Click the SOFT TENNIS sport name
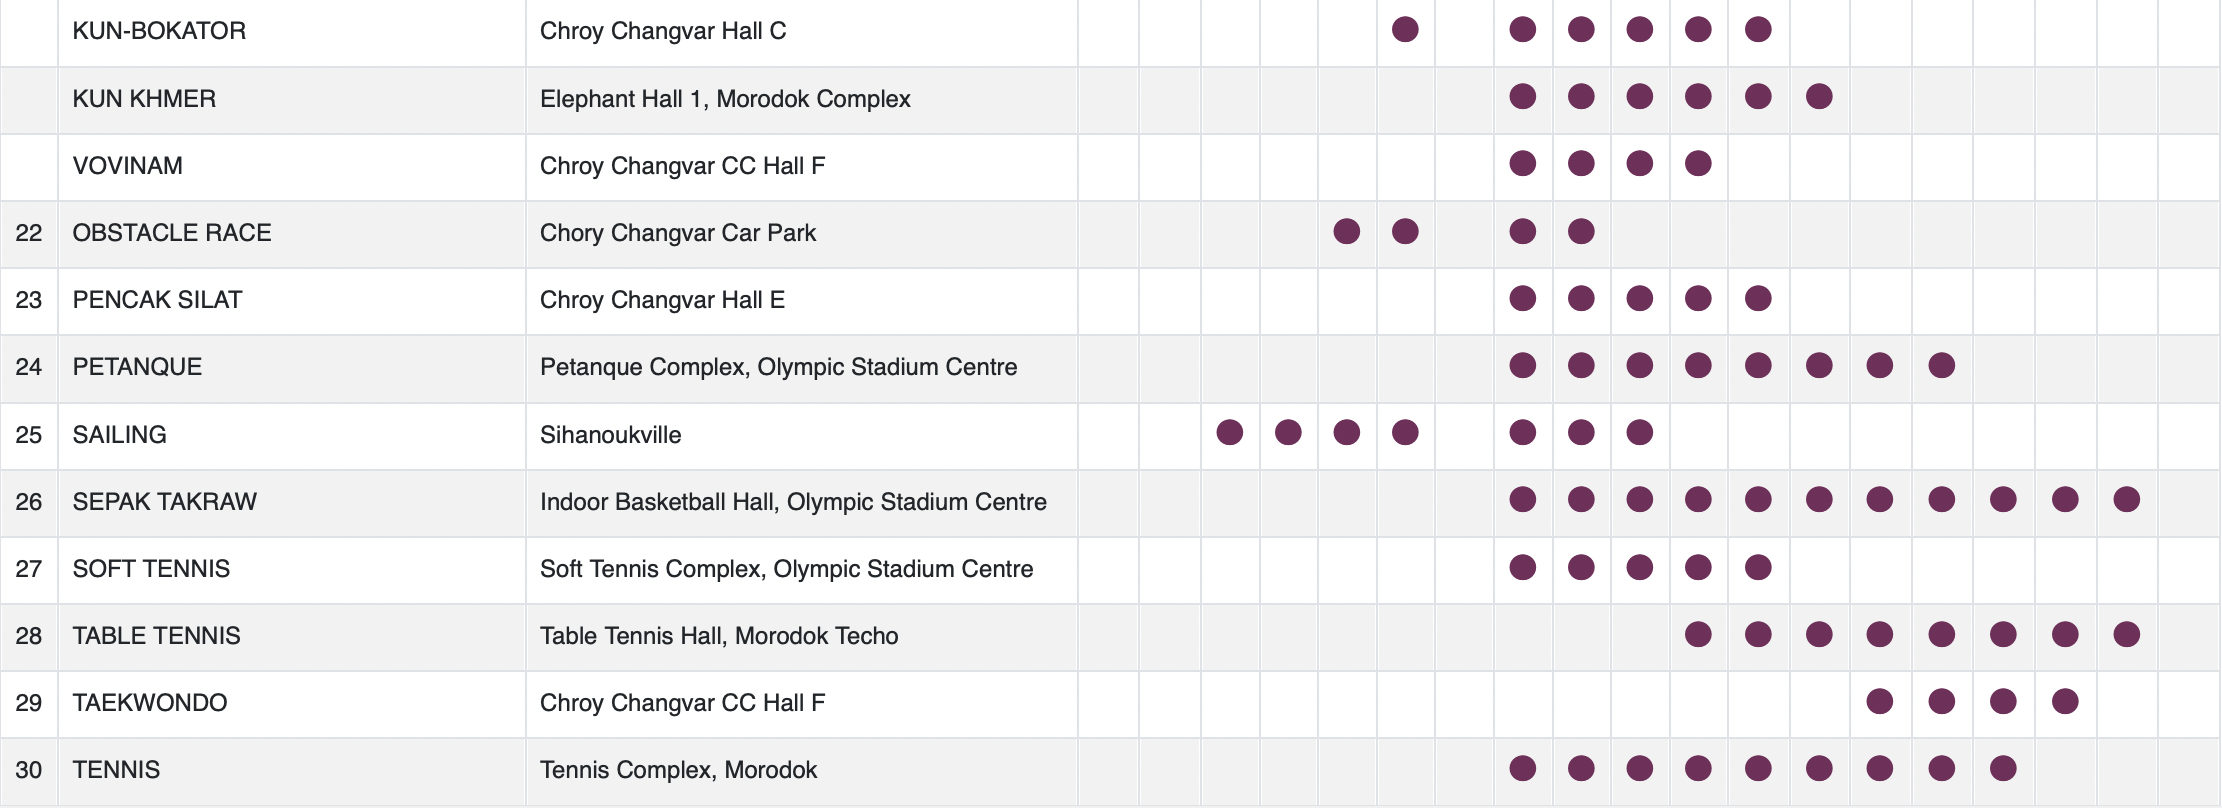 click(151, 569)
